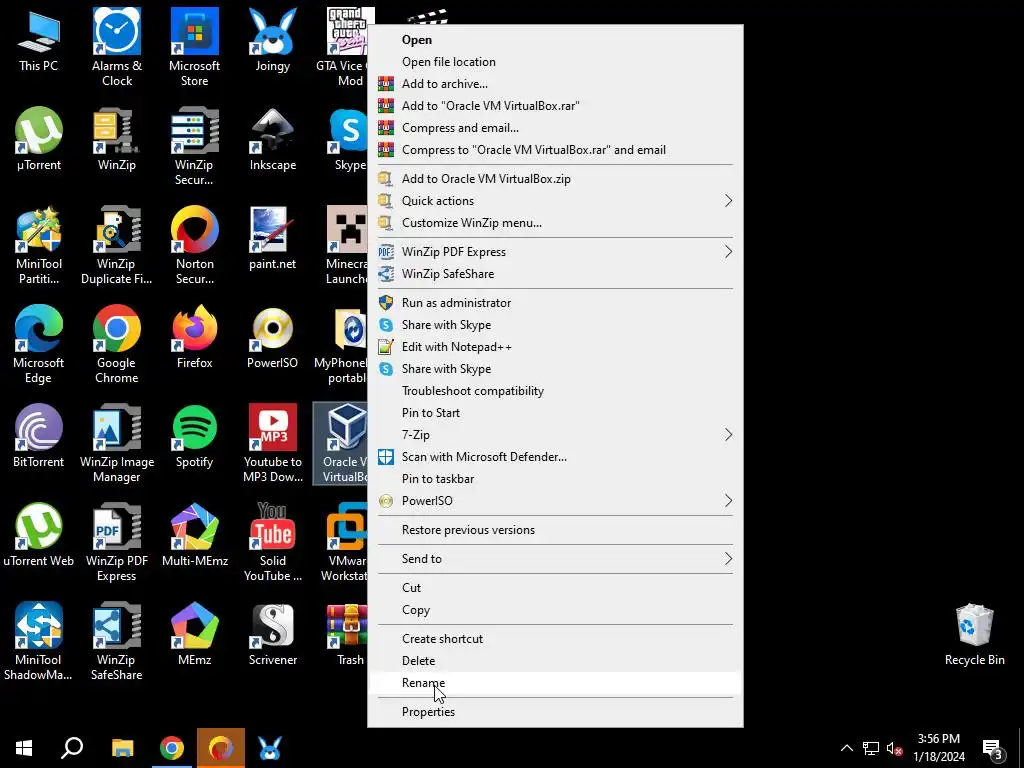Click the WinZip PDF Express desktop icon
The height and width of the screenshot is (768, 1024).
[116, 543]
